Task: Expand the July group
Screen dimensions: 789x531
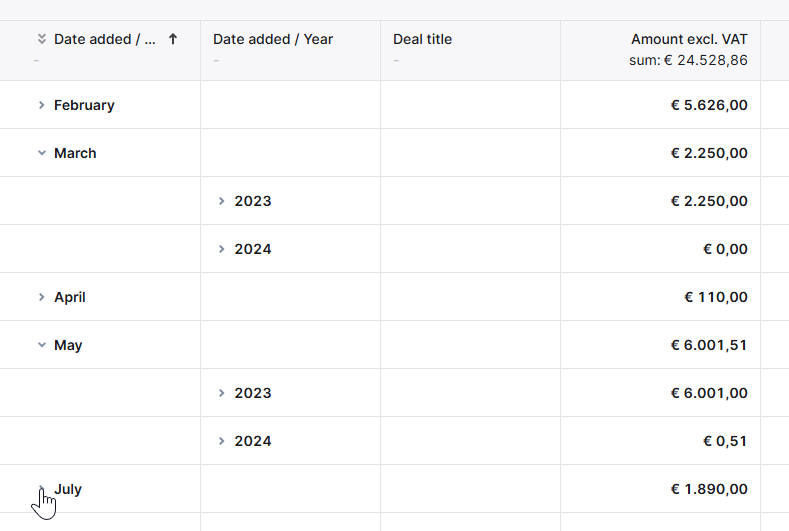Action: (42, 489)
